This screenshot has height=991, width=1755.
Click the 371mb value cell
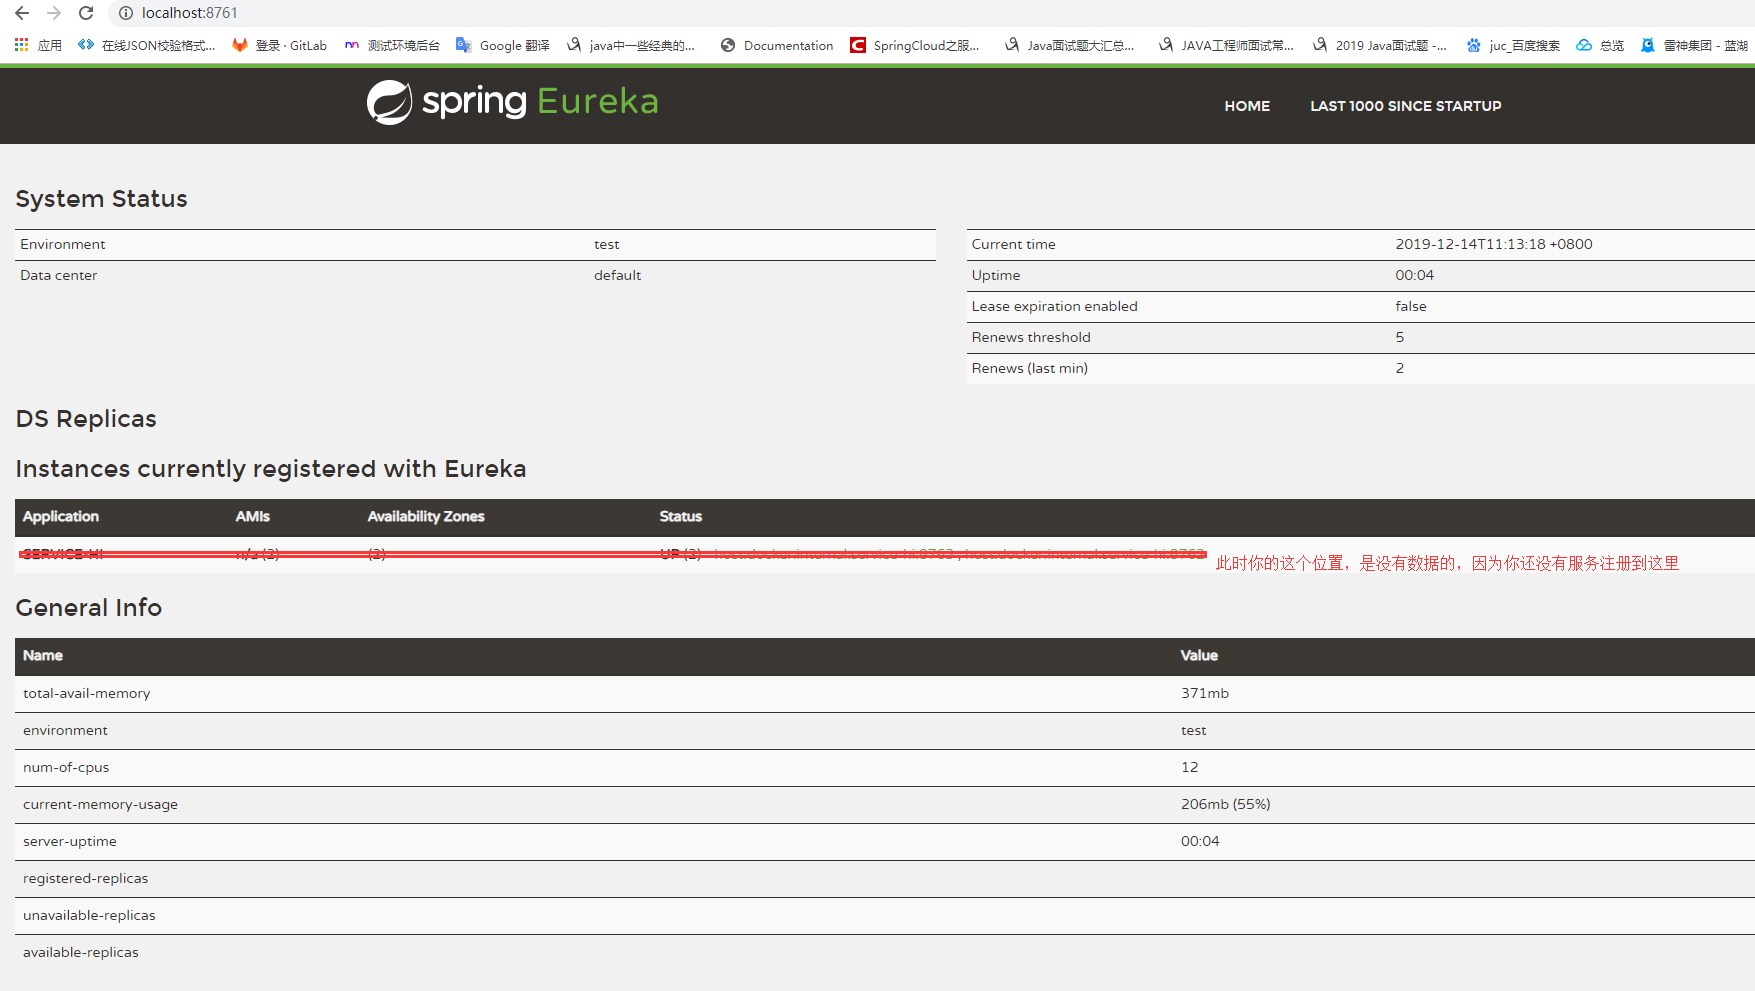pos(1205,694)
